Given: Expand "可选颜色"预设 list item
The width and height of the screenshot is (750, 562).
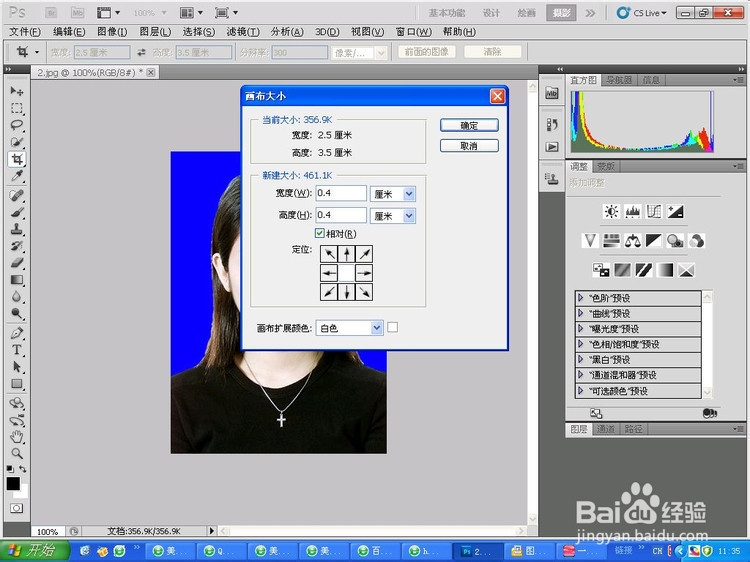Looking at the screenshot, I should pos(581,391).
